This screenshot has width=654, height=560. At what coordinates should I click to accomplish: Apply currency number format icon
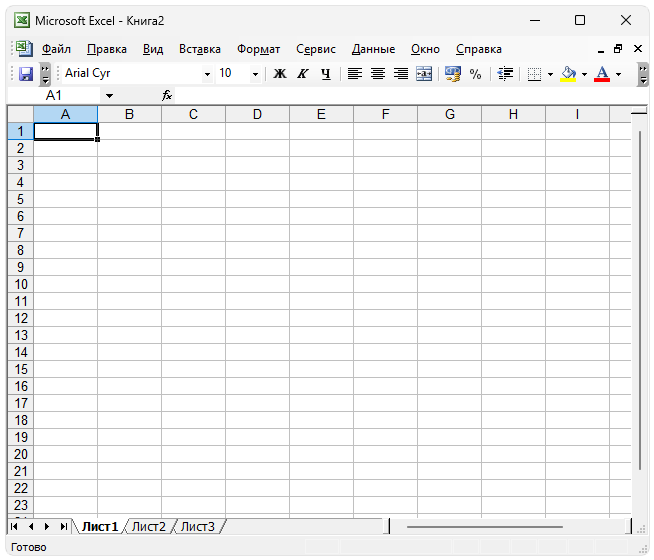tap(453, 74)
